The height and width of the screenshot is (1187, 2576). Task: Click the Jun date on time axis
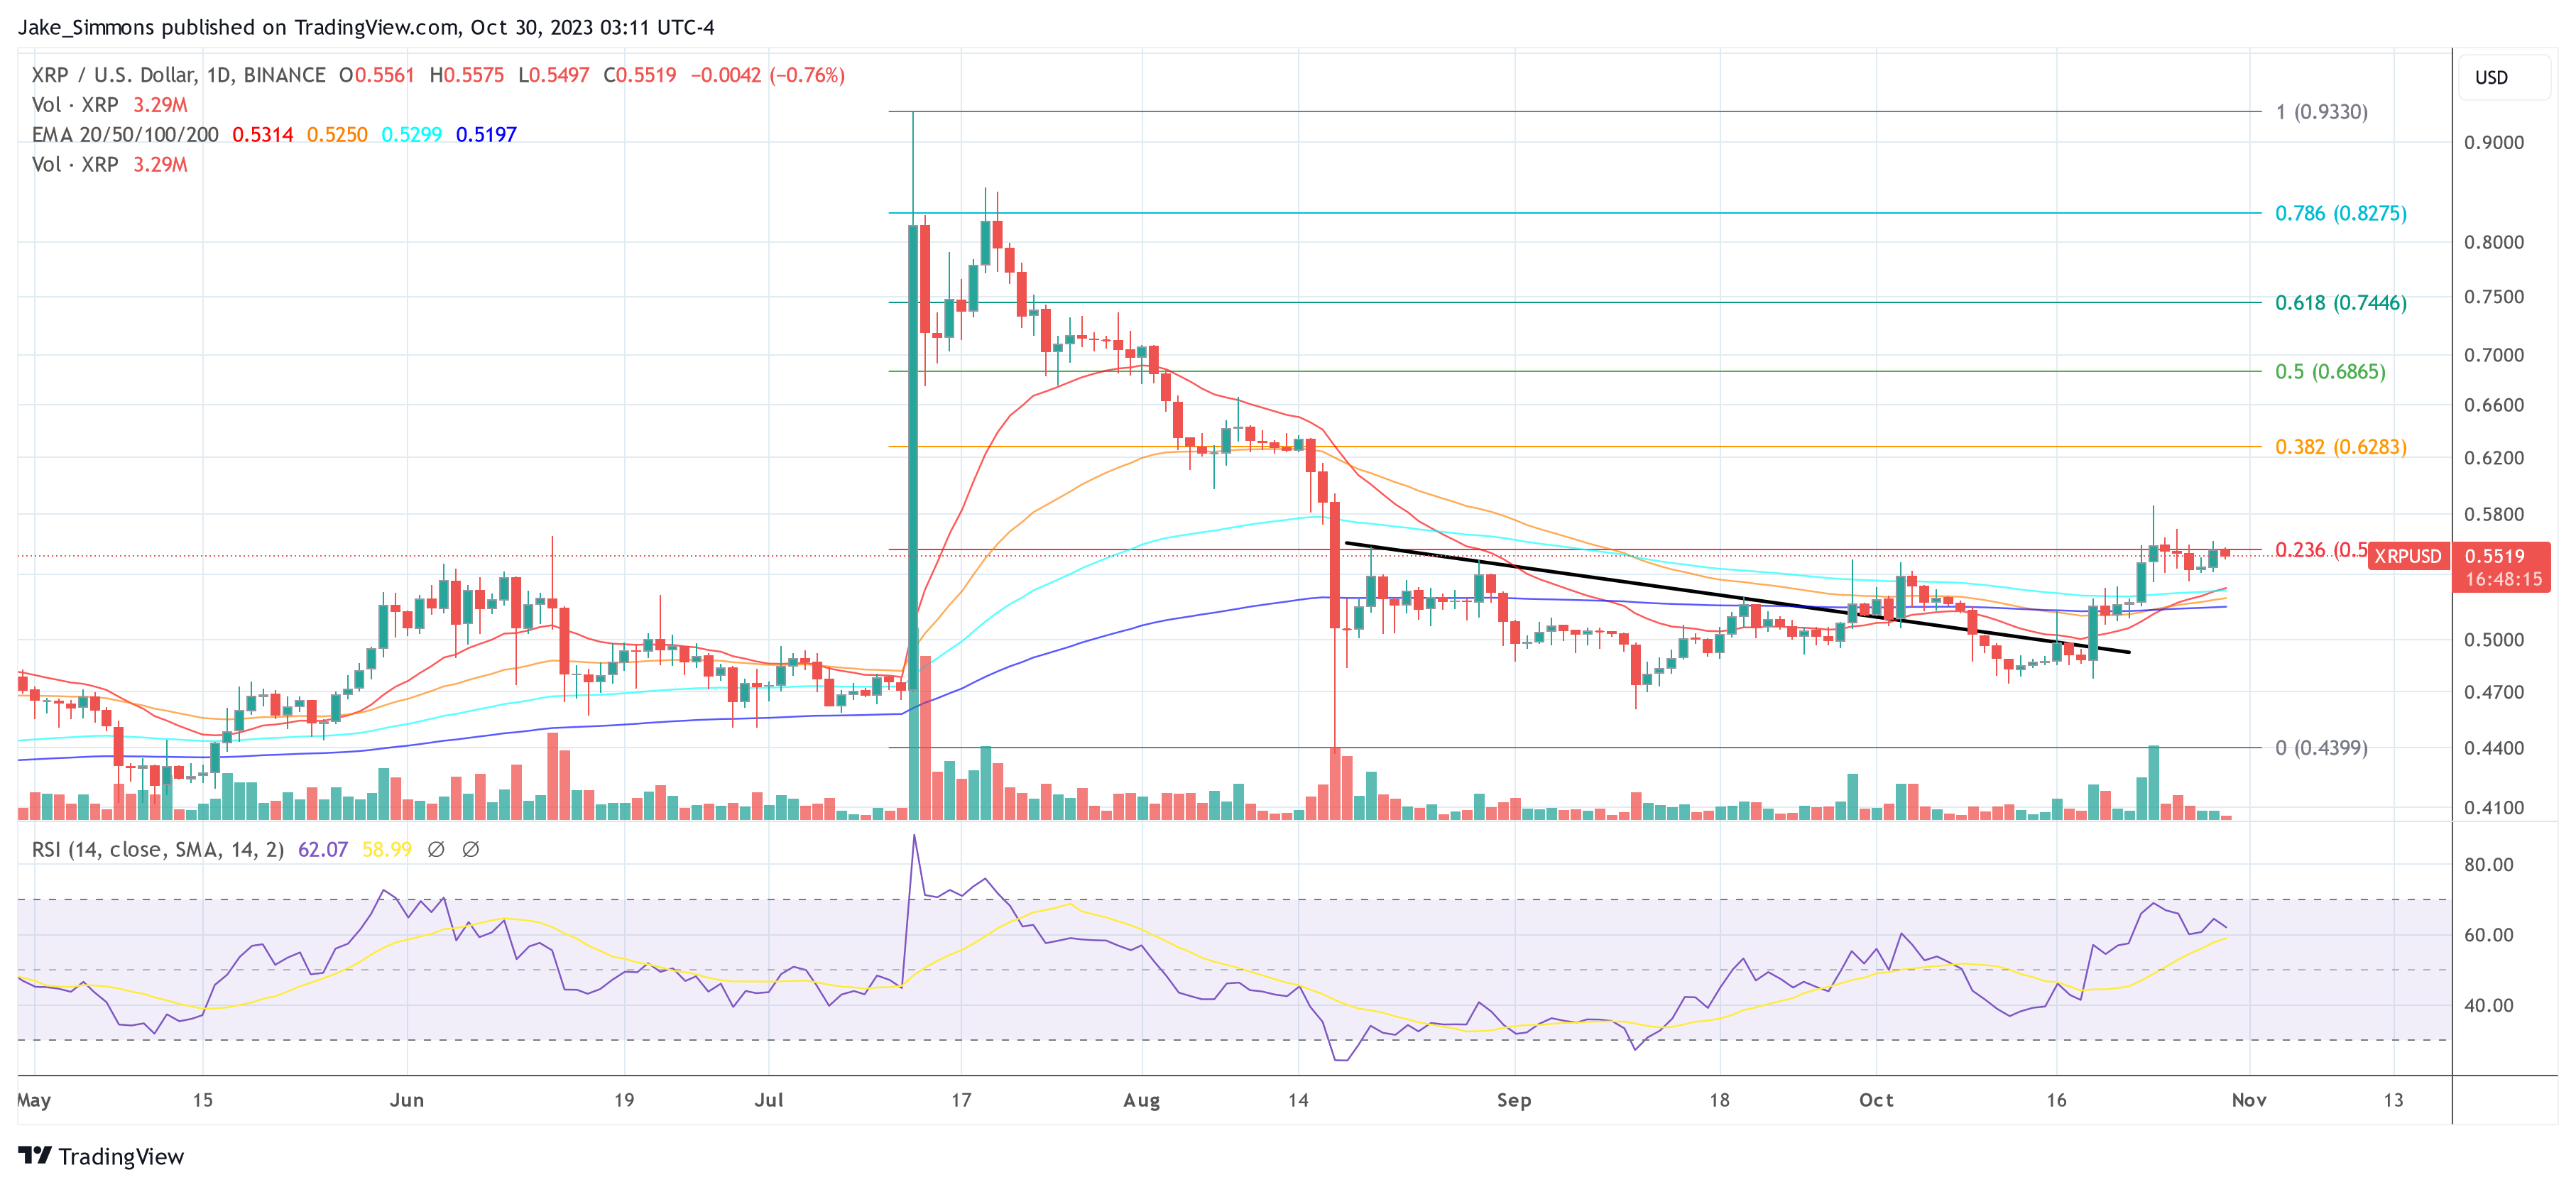[x=406, y=1100]
